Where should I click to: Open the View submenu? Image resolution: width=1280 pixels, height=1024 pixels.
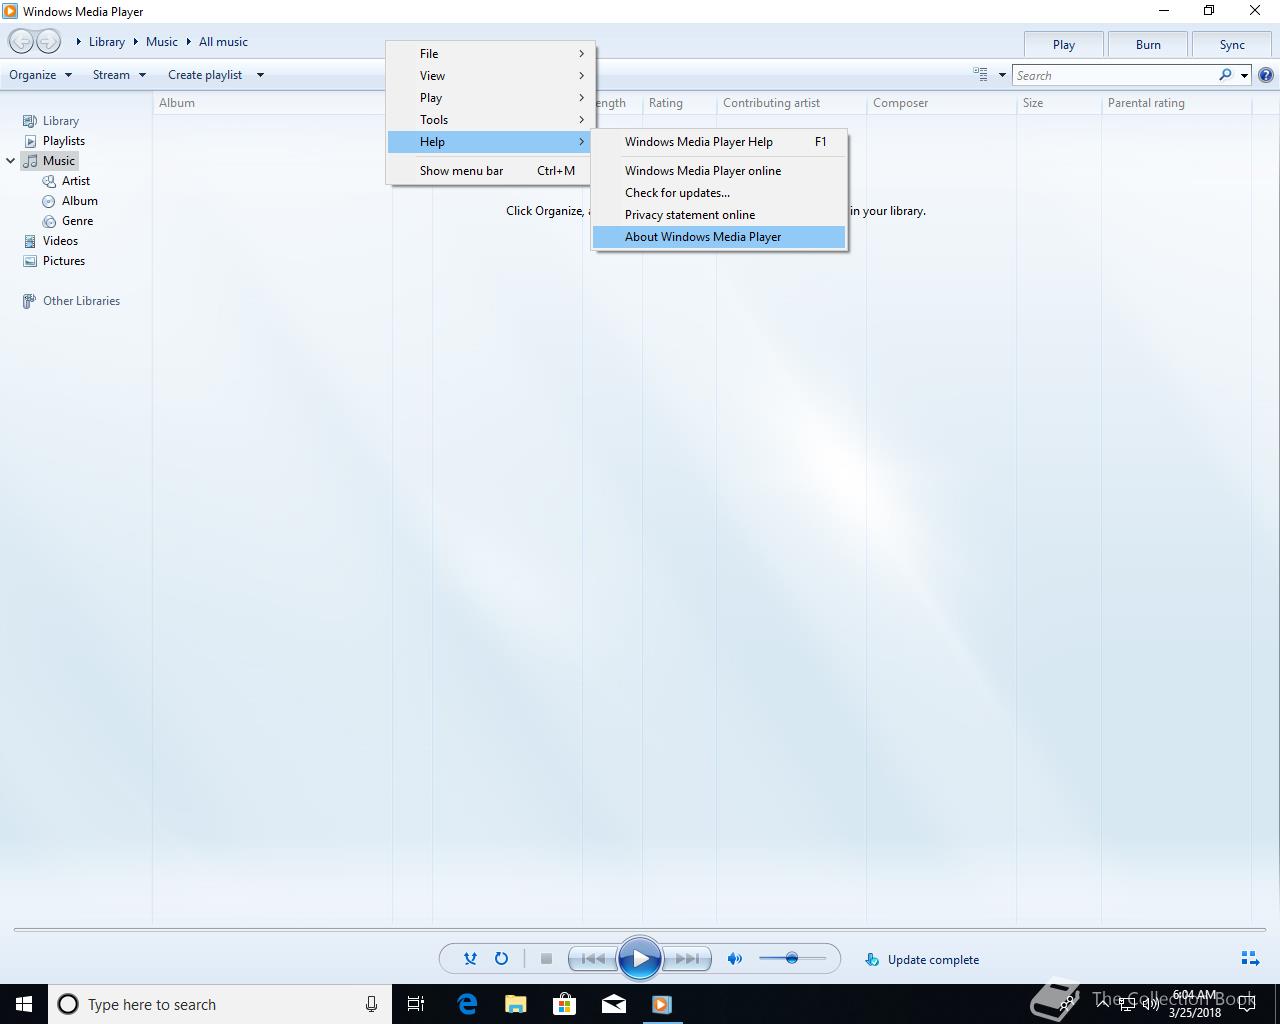coord(491,76)
